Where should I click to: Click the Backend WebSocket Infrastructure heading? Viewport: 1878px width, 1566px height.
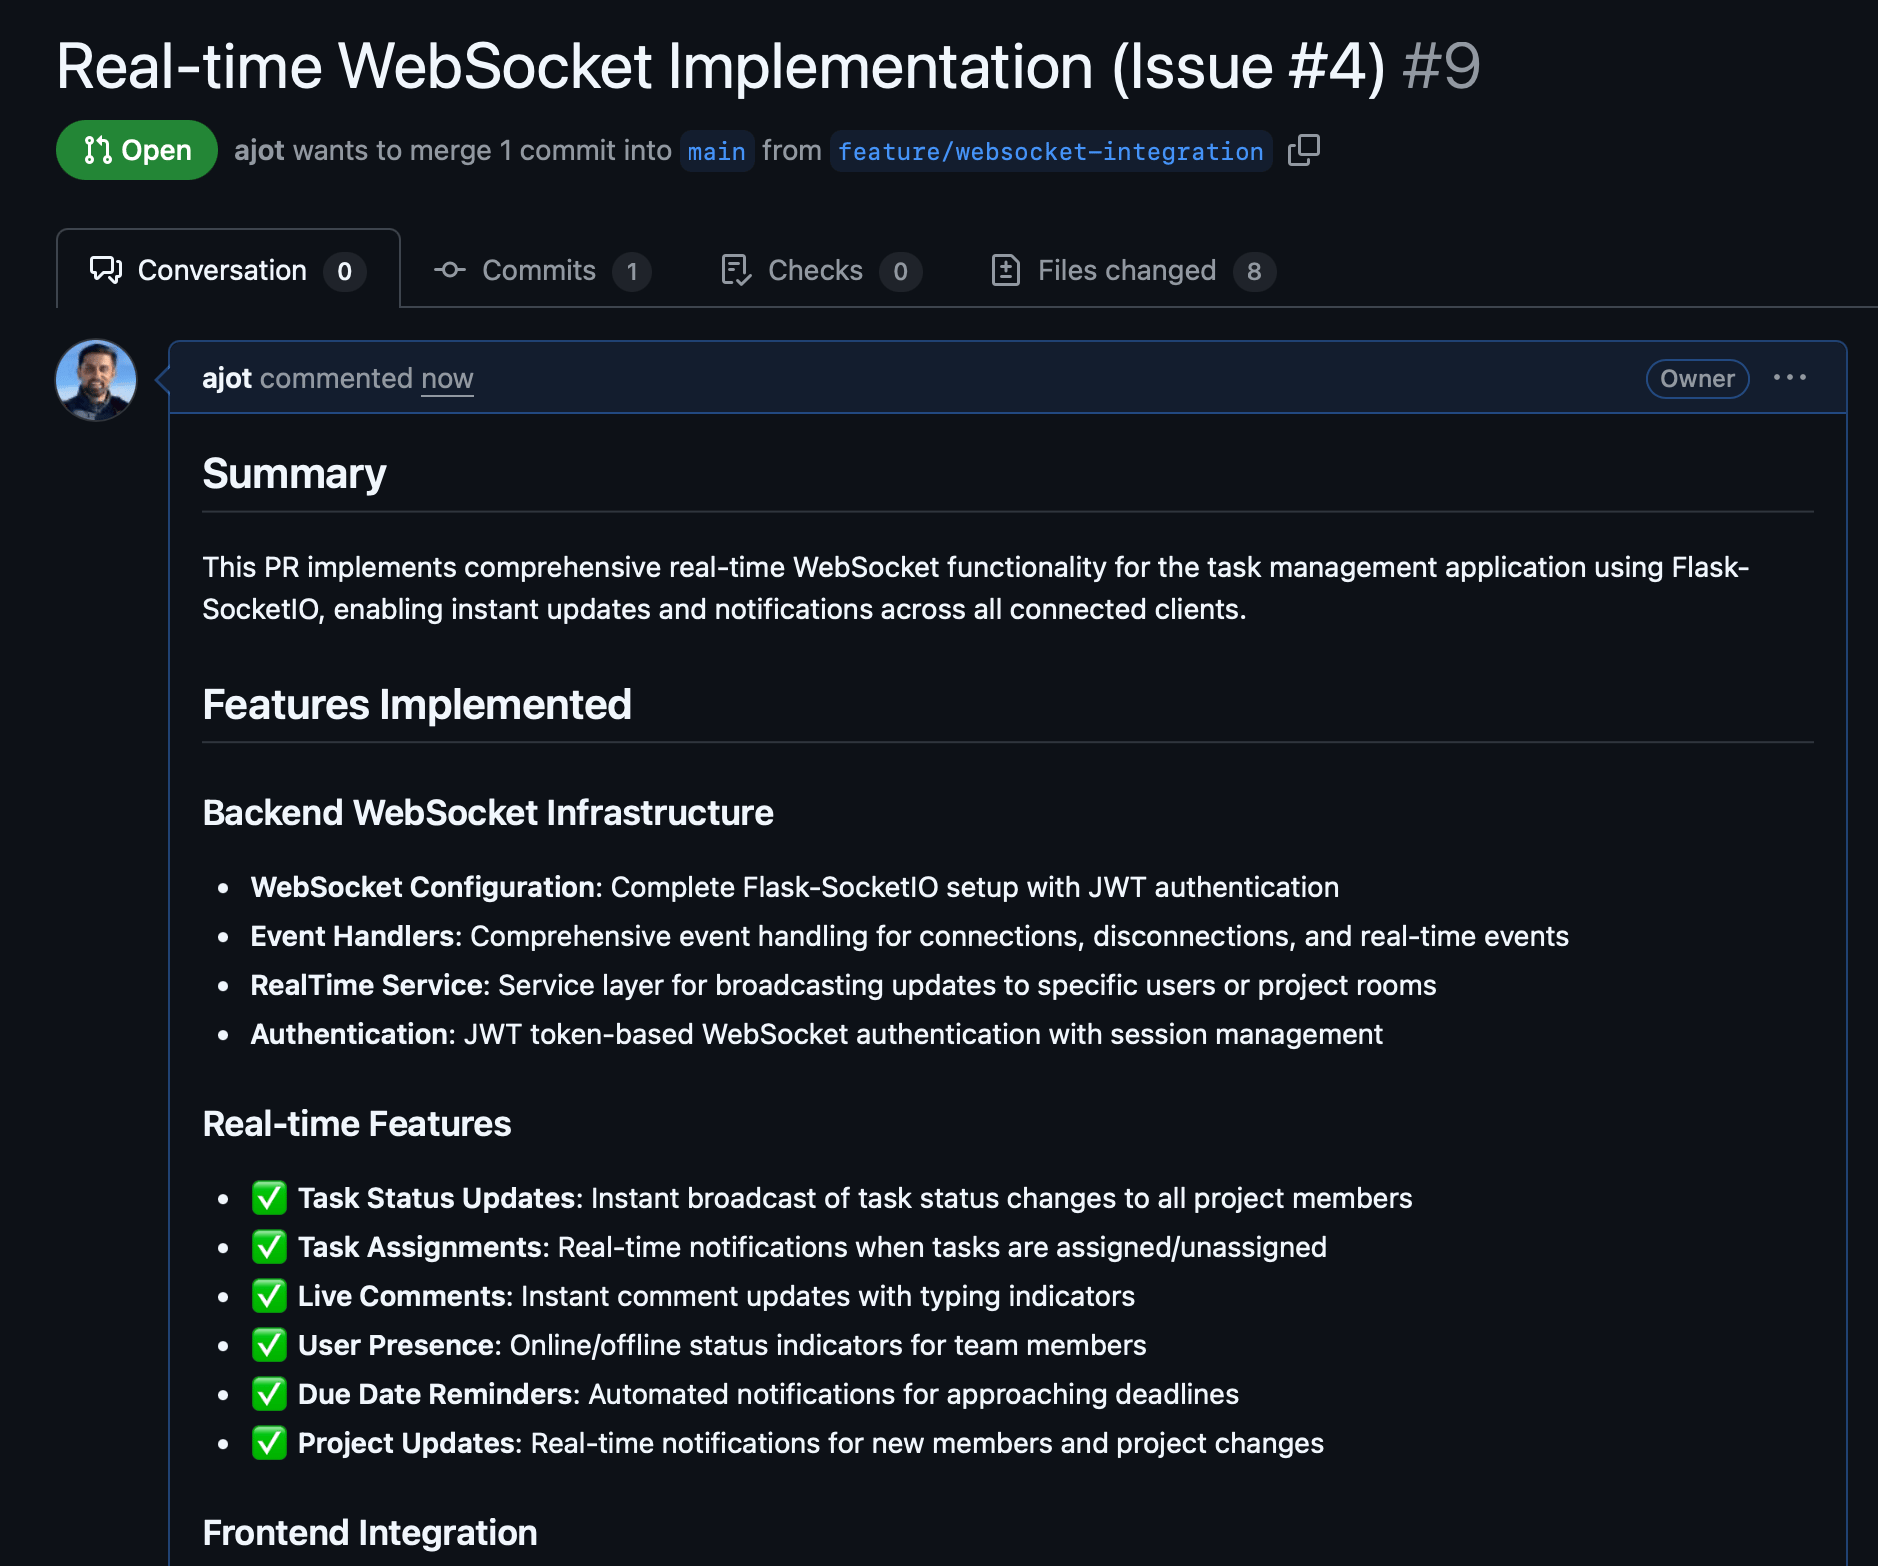tap(488, 813)
